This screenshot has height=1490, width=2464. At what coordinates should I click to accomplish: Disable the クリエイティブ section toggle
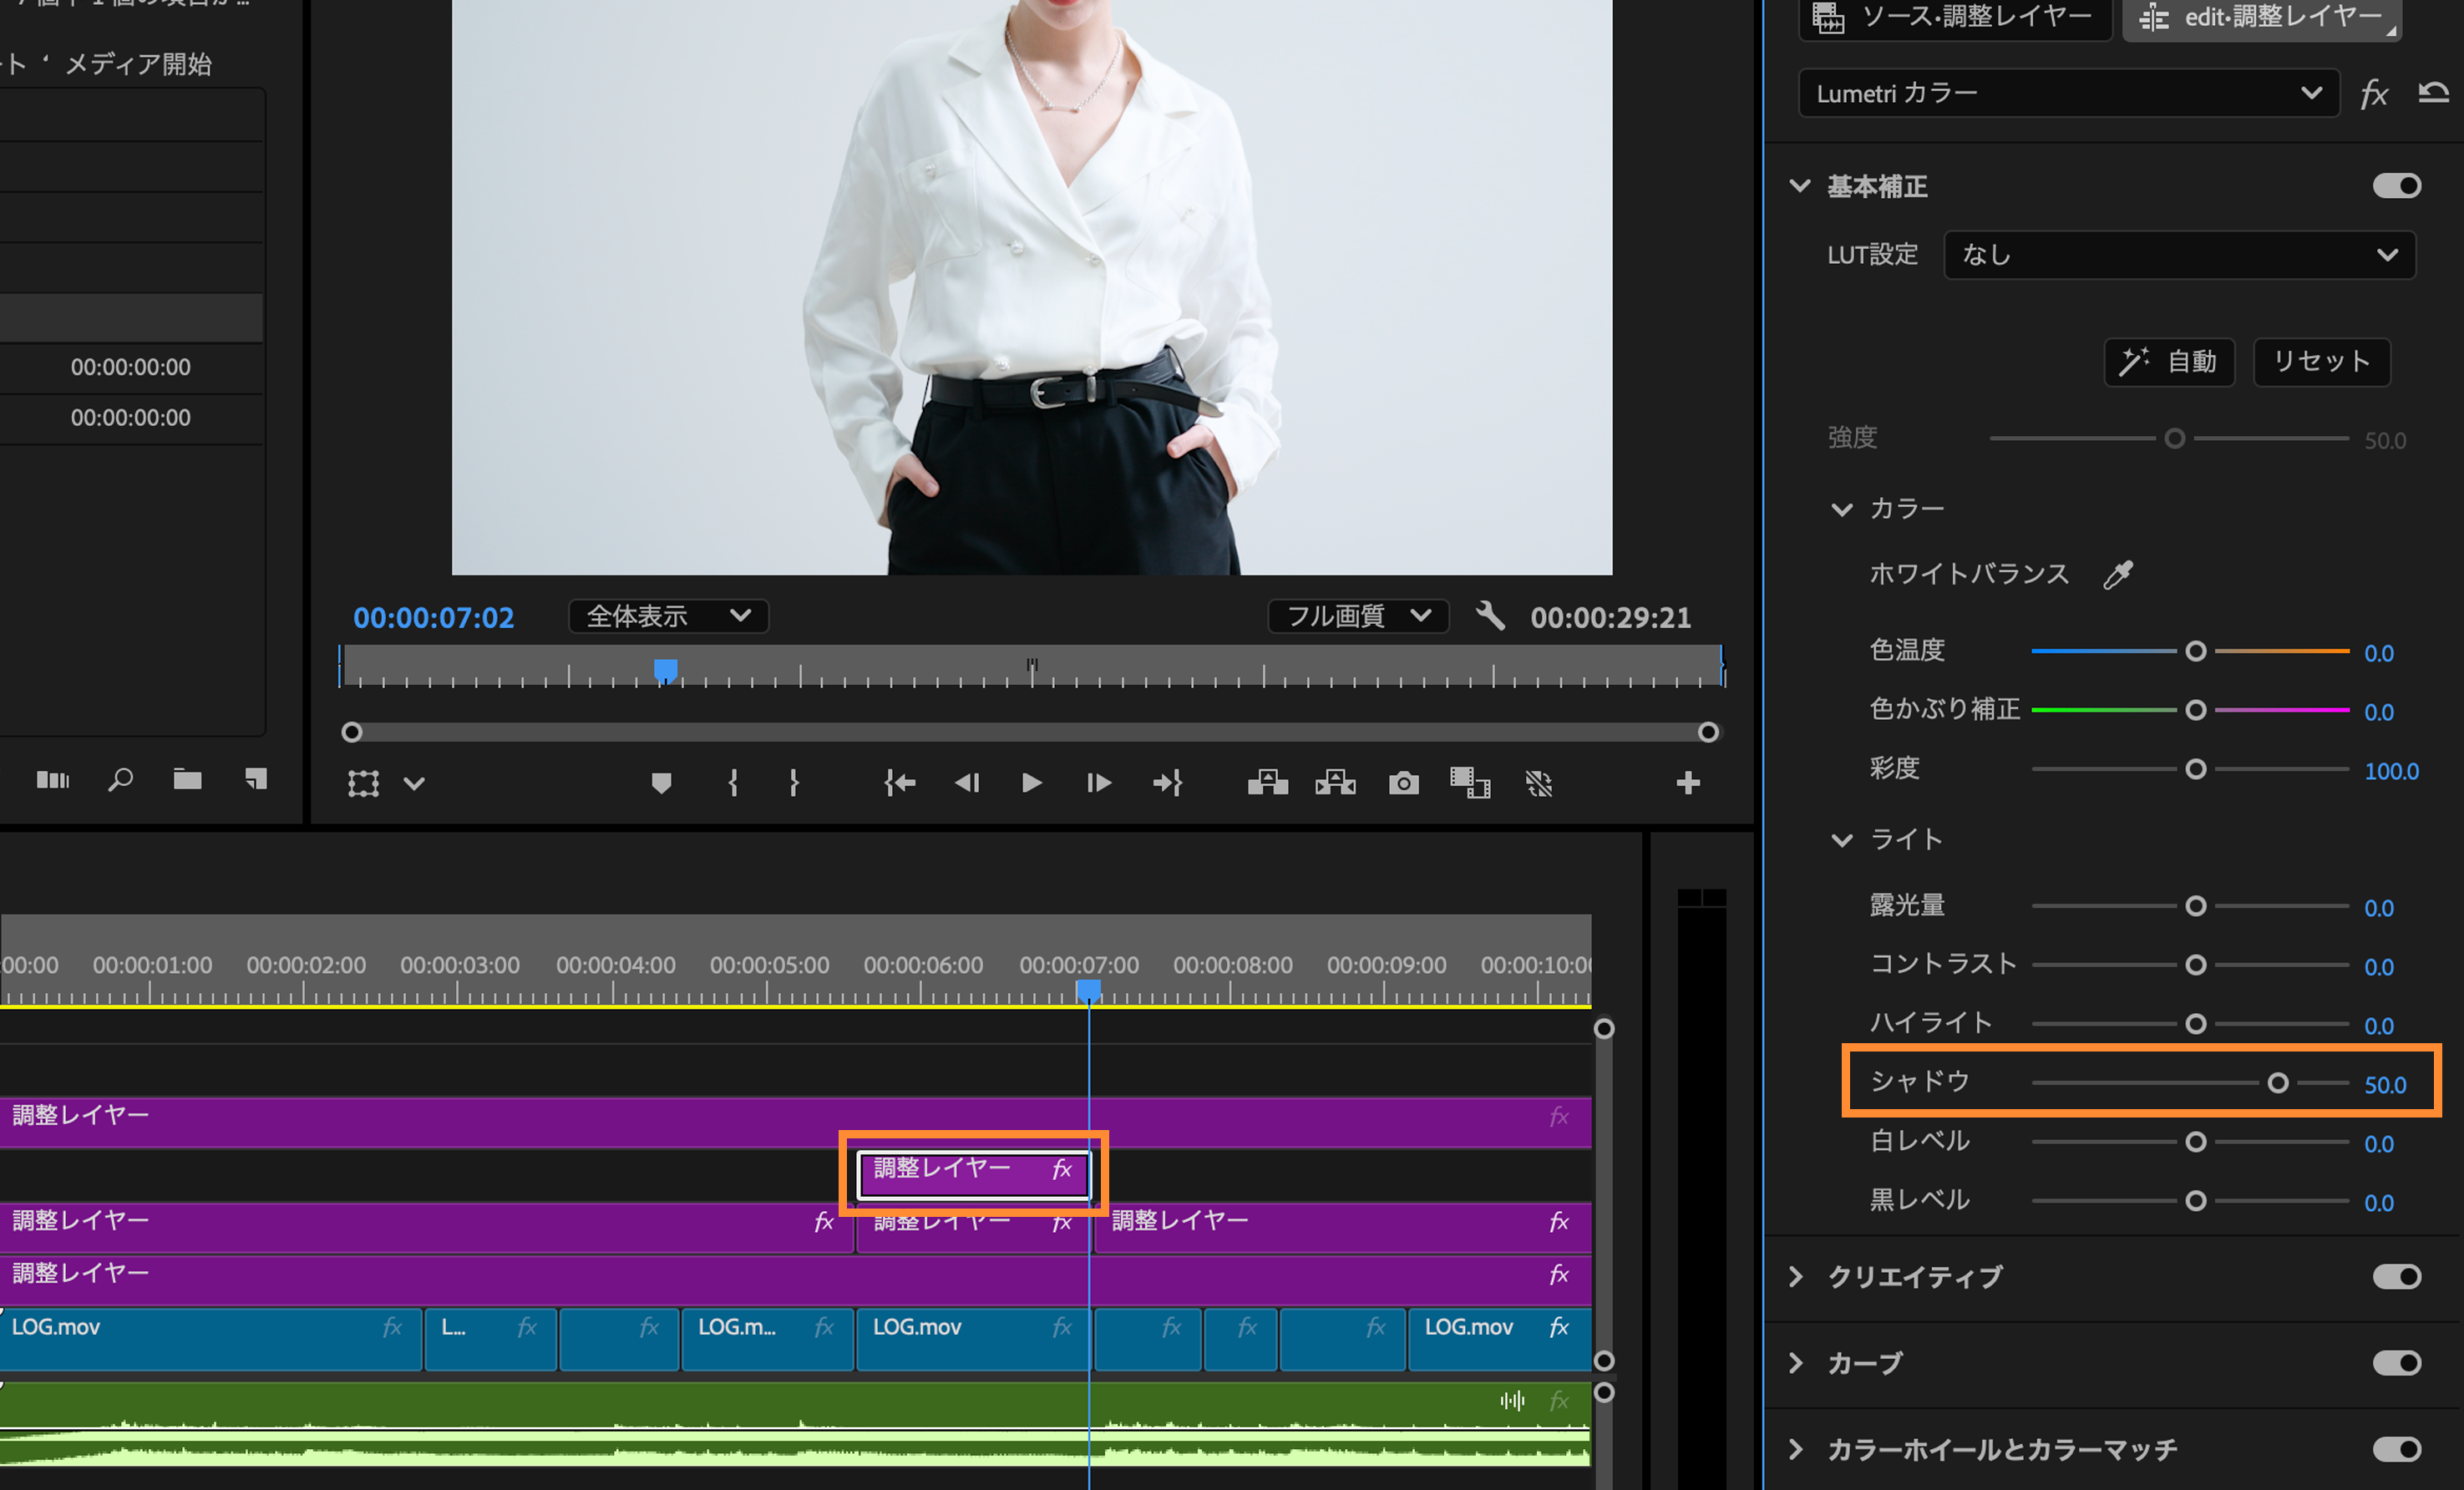[2396, 1276]
